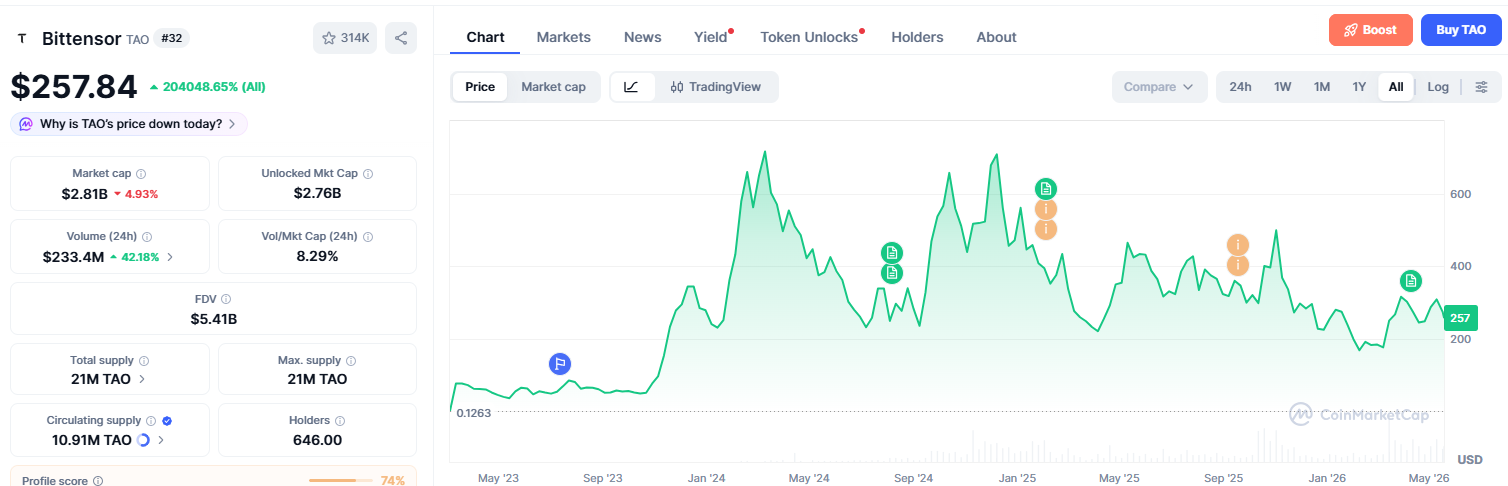This screenshot has height=486, width=1508.
Task: Click the Max. supply info icon
Action: coord(351,360)
